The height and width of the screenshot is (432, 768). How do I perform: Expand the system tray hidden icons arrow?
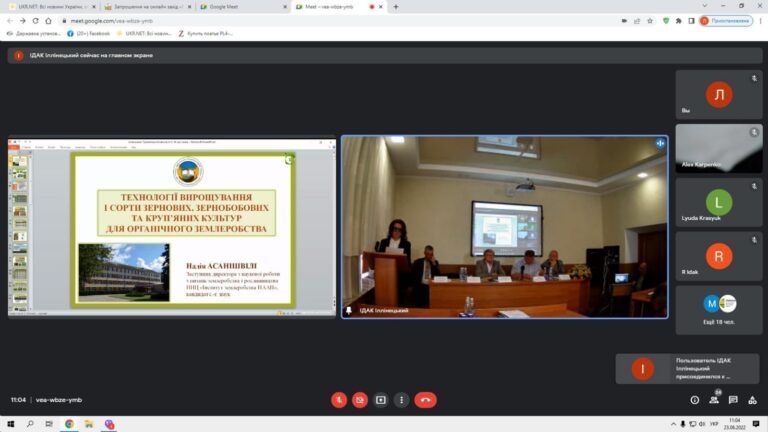[672, 424]
